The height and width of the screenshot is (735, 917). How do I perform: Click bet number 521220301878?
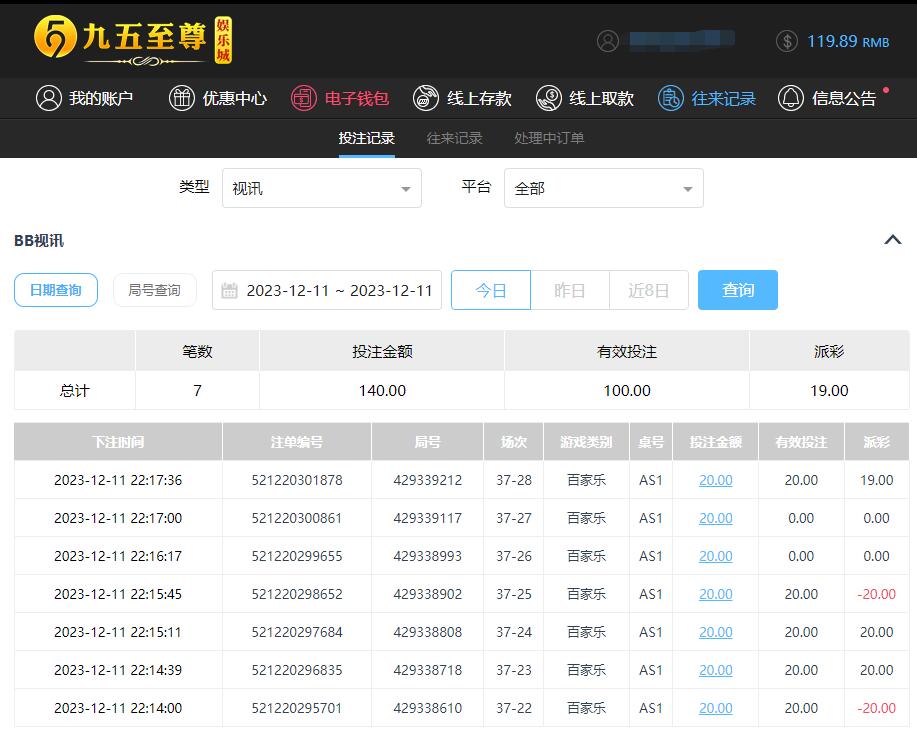(x=297, y=480)
